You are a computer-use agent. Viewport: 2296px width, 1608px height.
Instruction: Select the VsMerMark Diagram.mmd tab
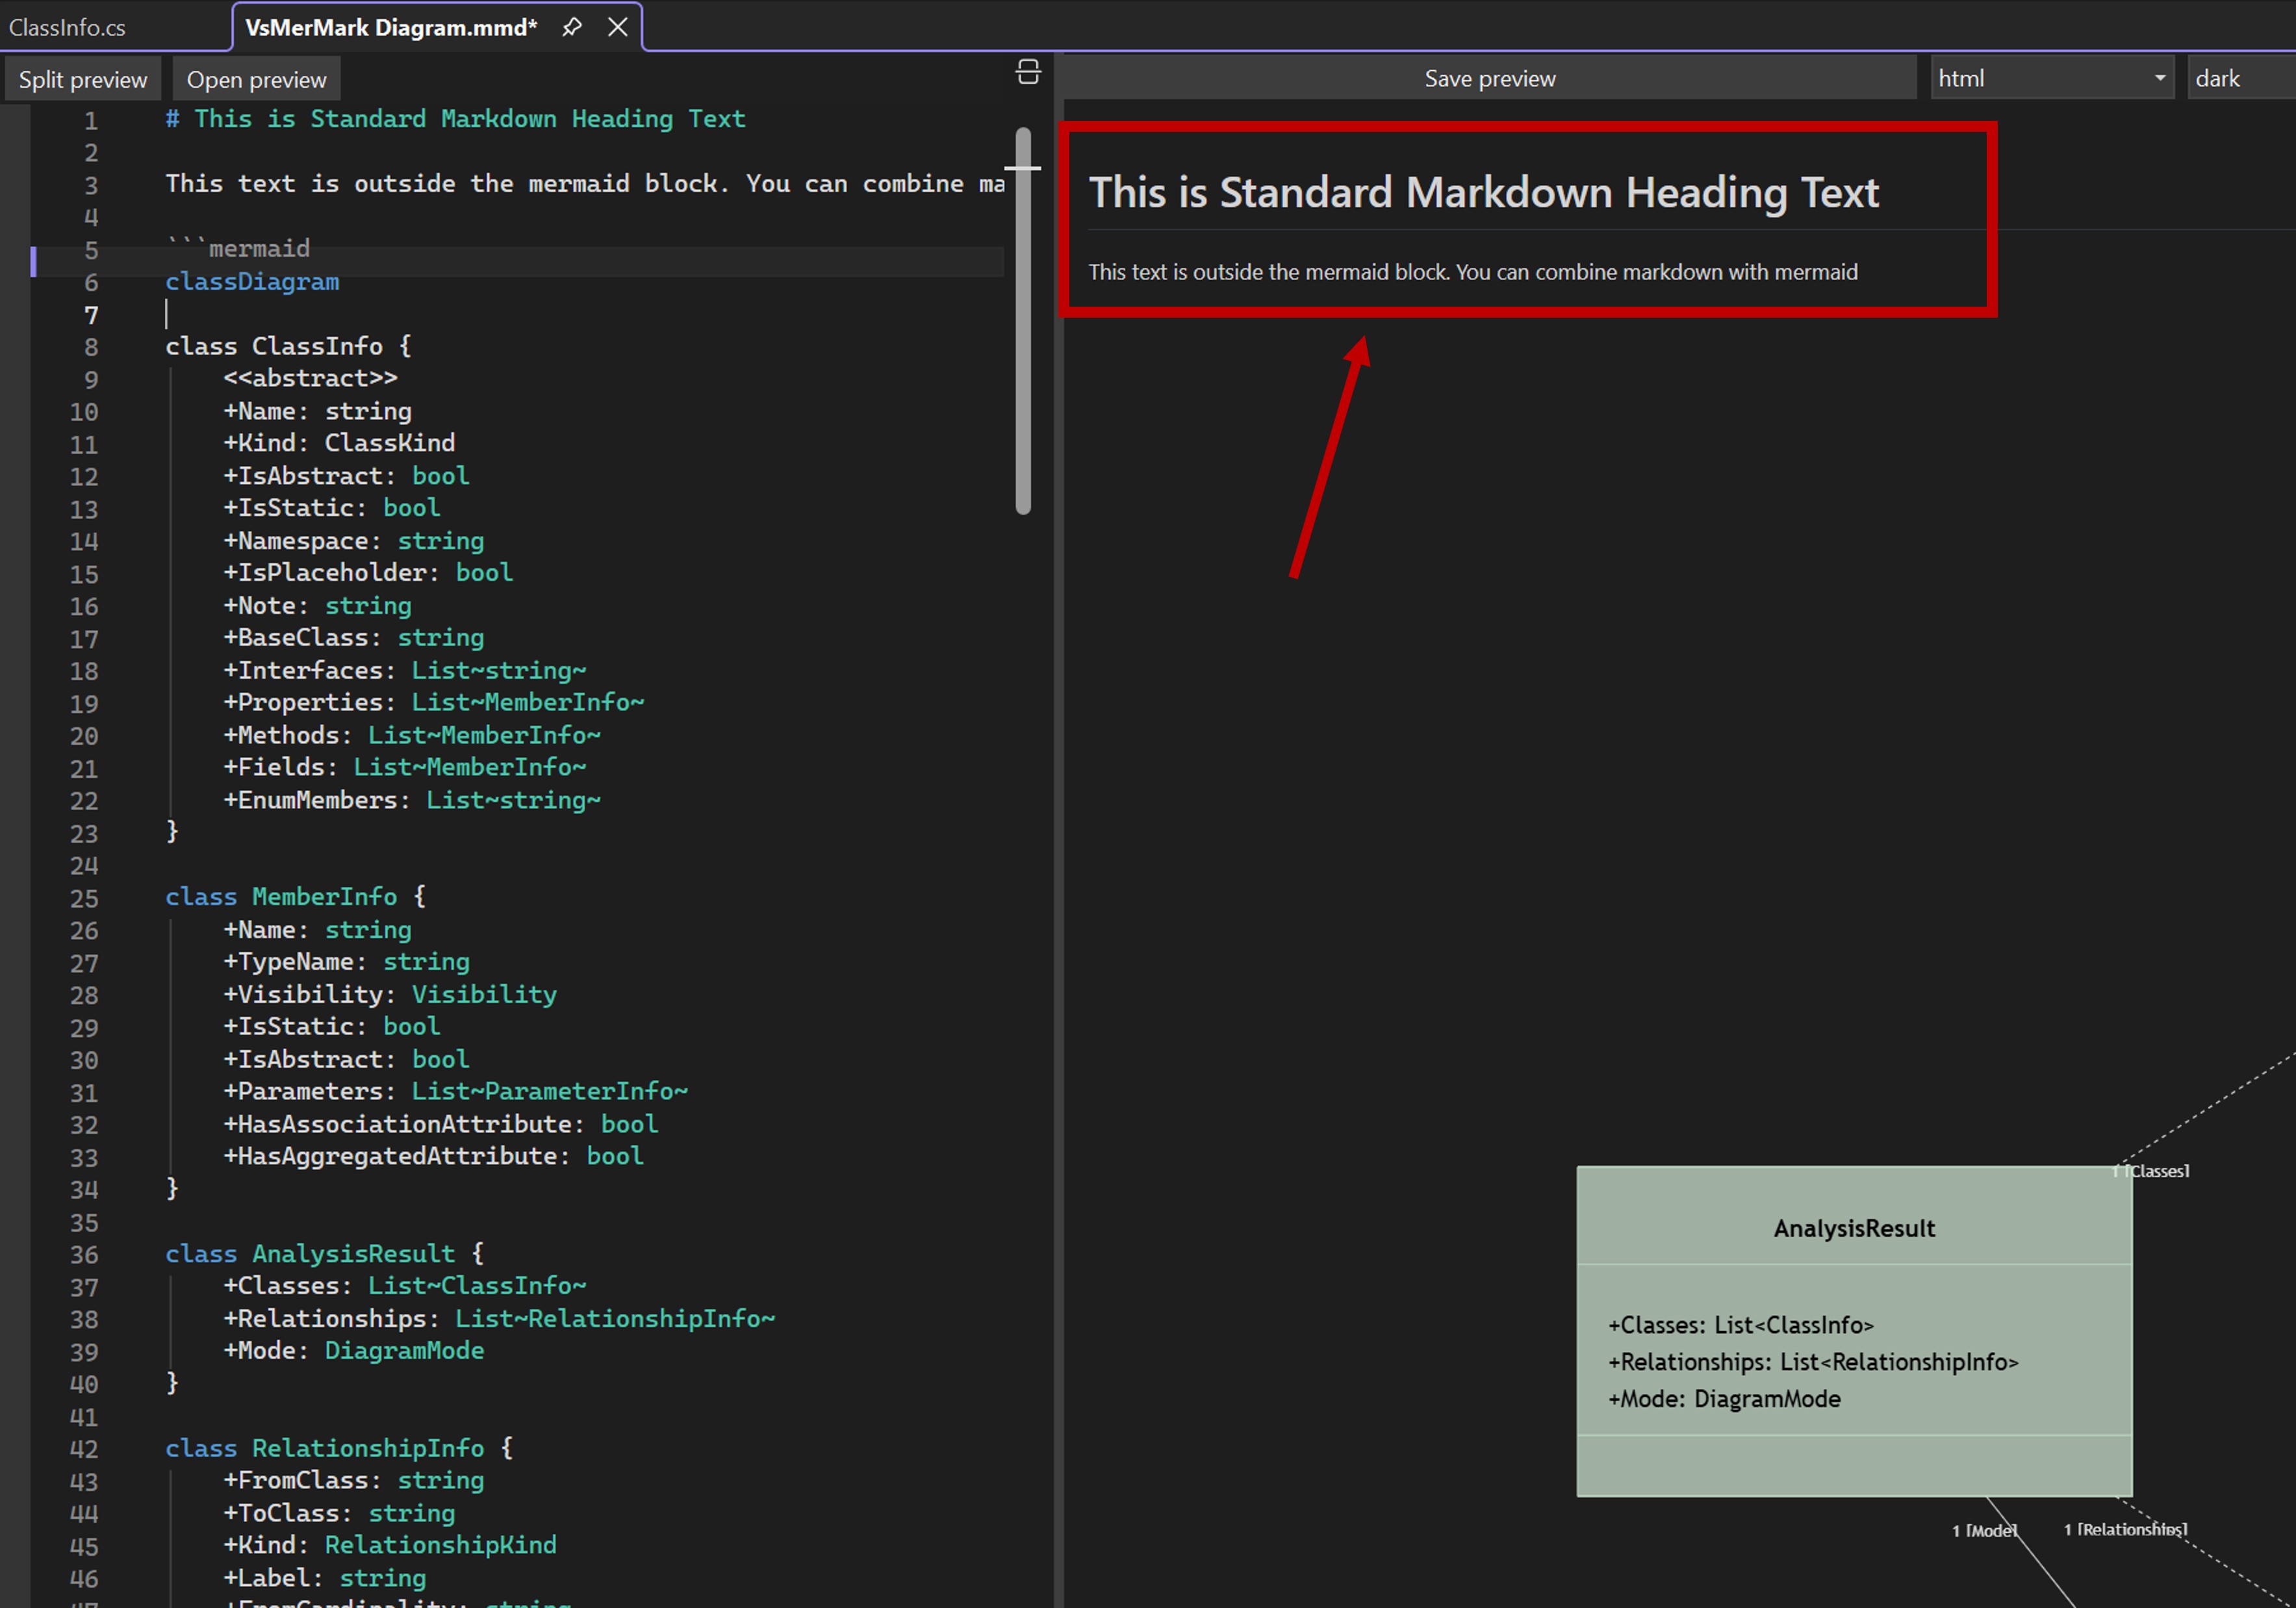[390, 27]
